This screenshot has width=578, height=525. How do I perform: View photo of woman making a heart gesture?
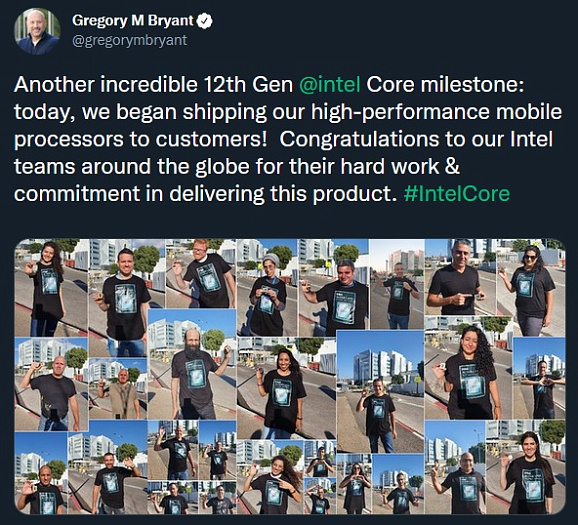pos(354,484)
